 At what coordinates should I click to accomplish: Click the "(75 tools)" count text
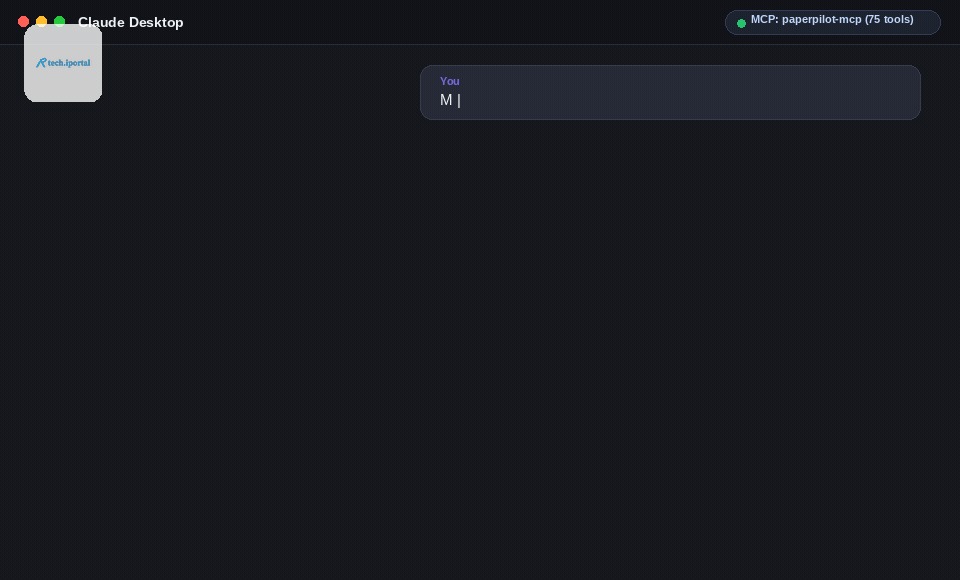click(x=889, y=20)
